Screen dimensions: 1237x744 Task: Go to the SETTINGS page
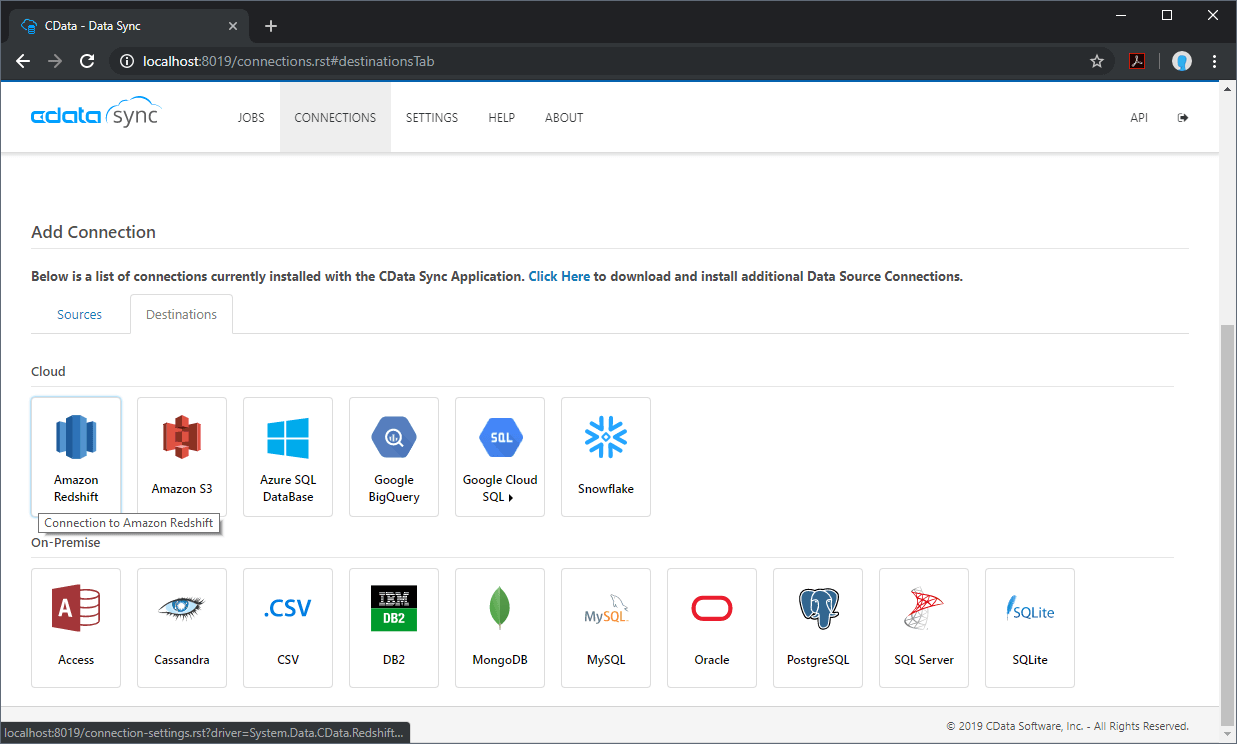pyautogui.click(x=432, y=118)
